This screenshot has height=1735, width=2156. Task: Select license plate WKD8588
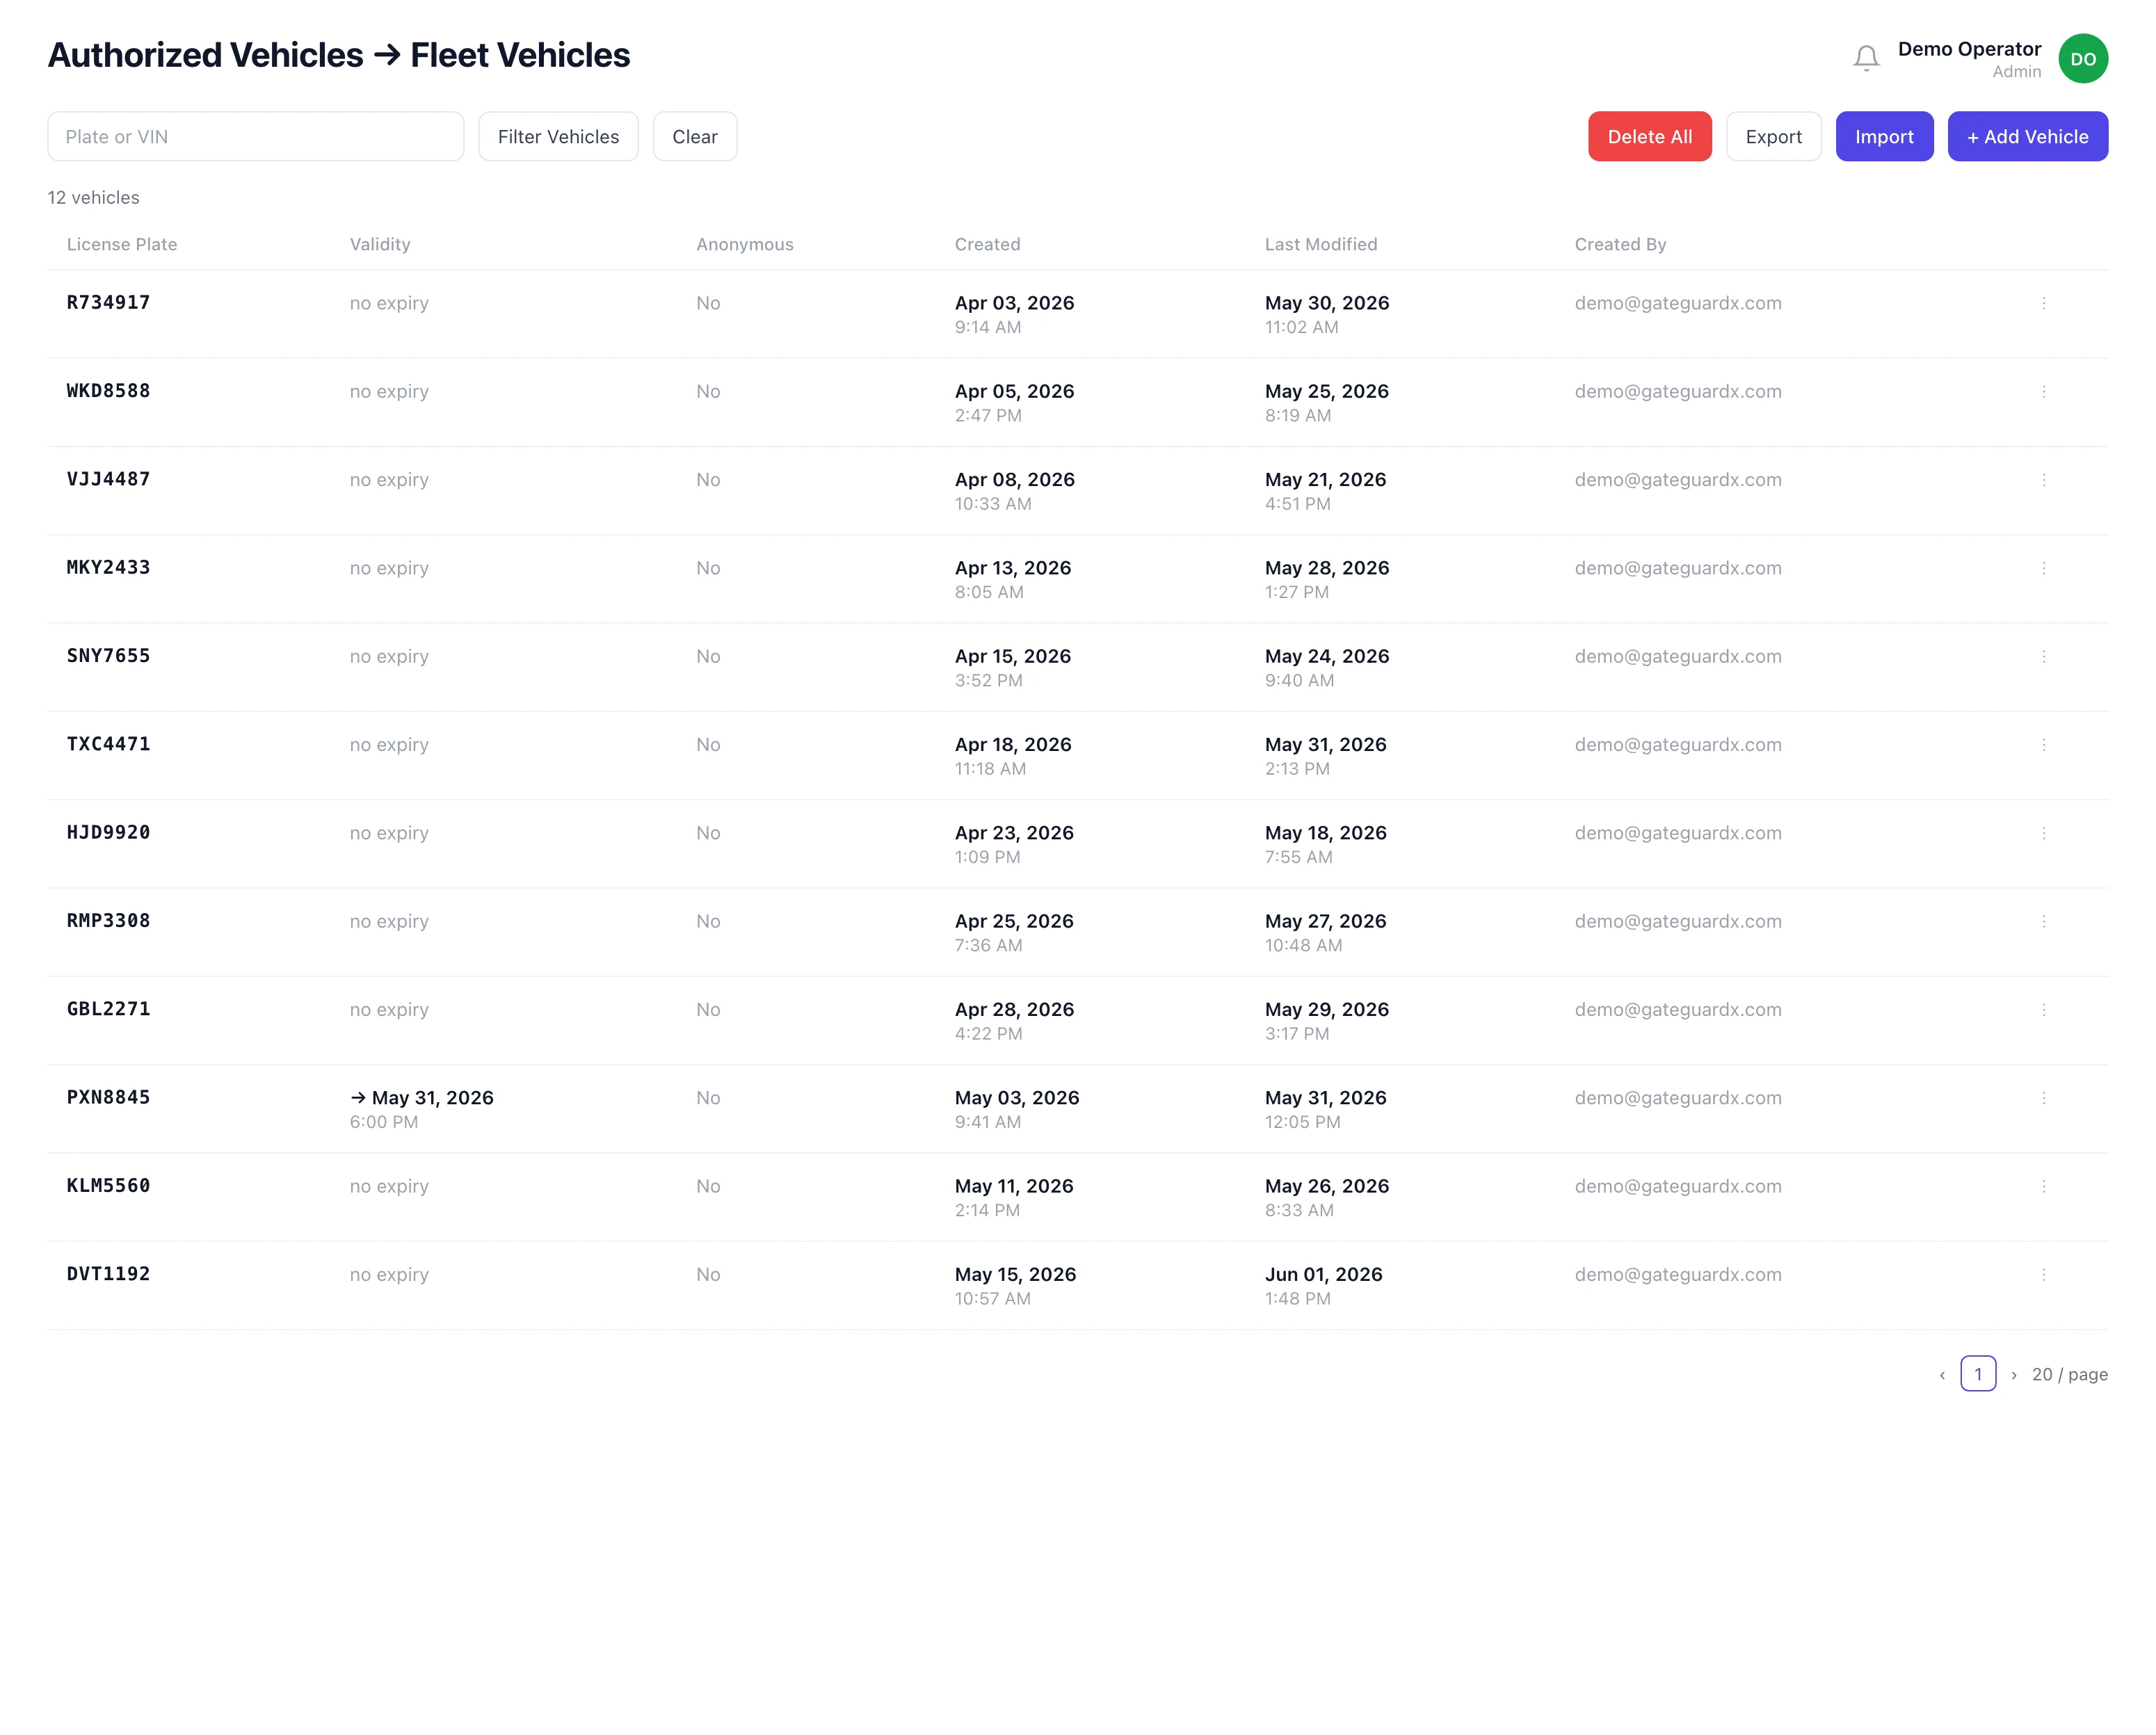click(x=109, y=390)
